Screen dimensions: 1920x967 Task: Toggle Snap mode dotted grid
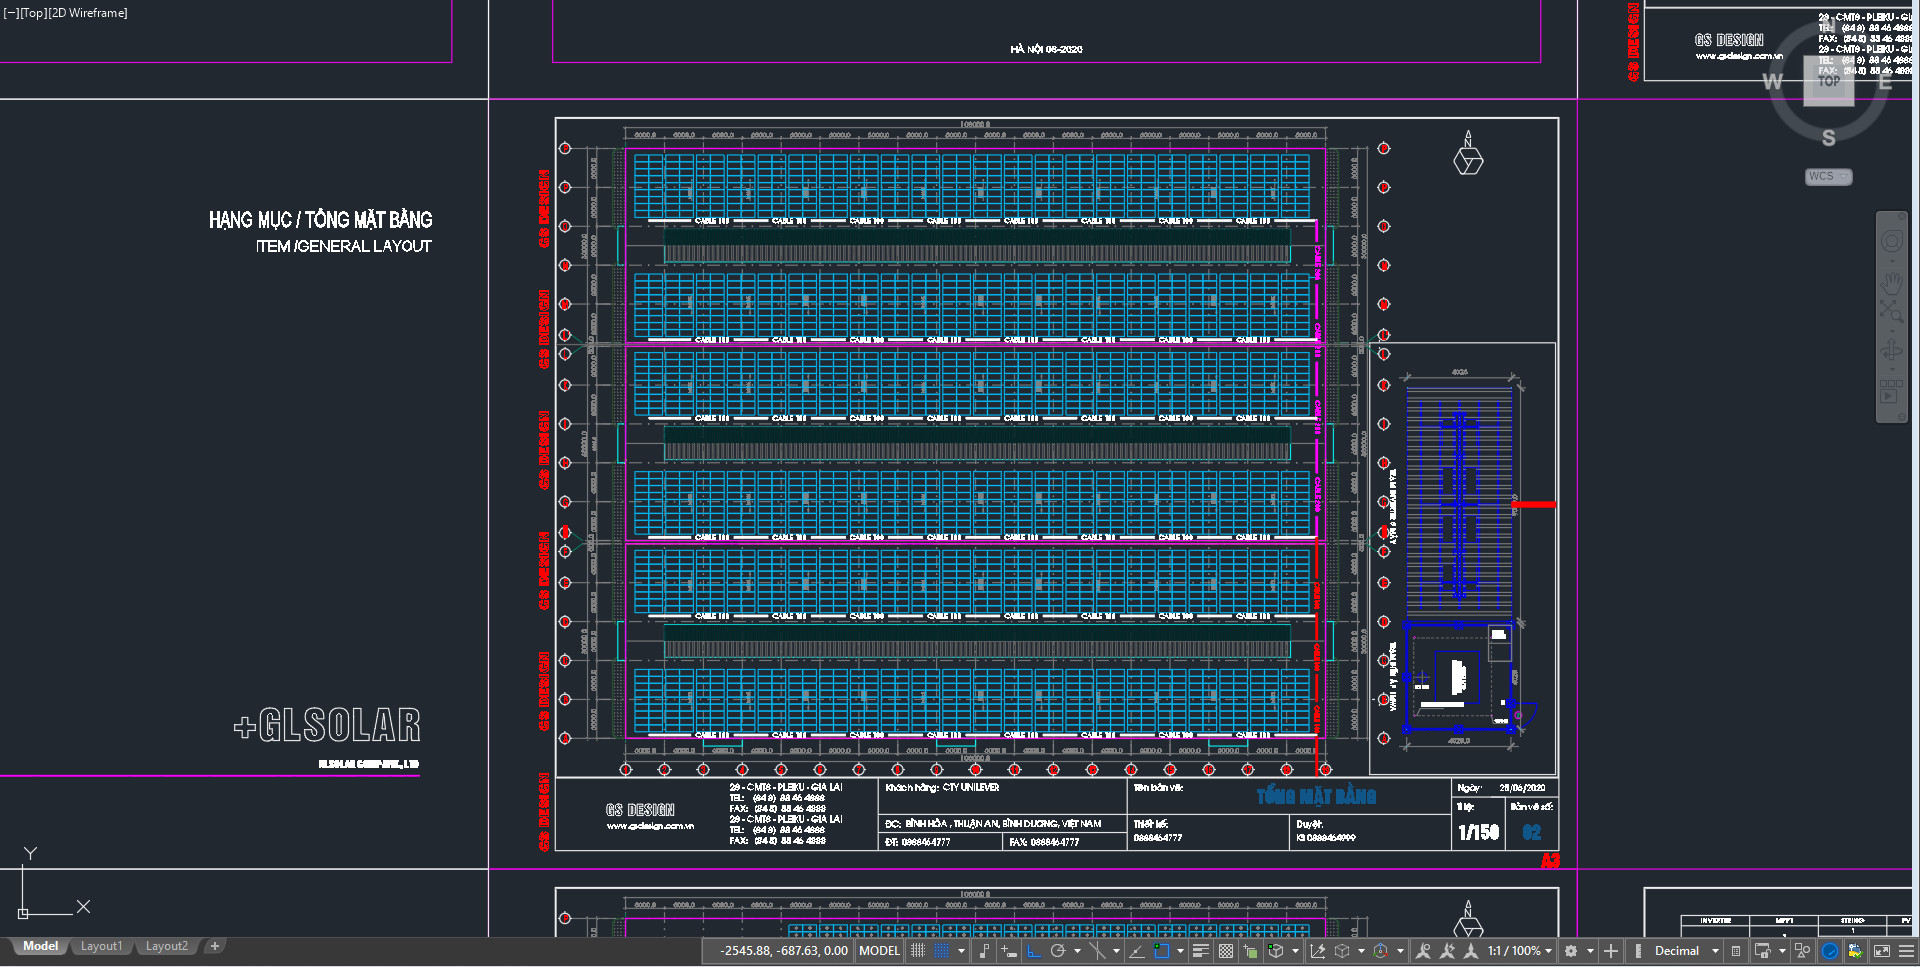[942, 951]
